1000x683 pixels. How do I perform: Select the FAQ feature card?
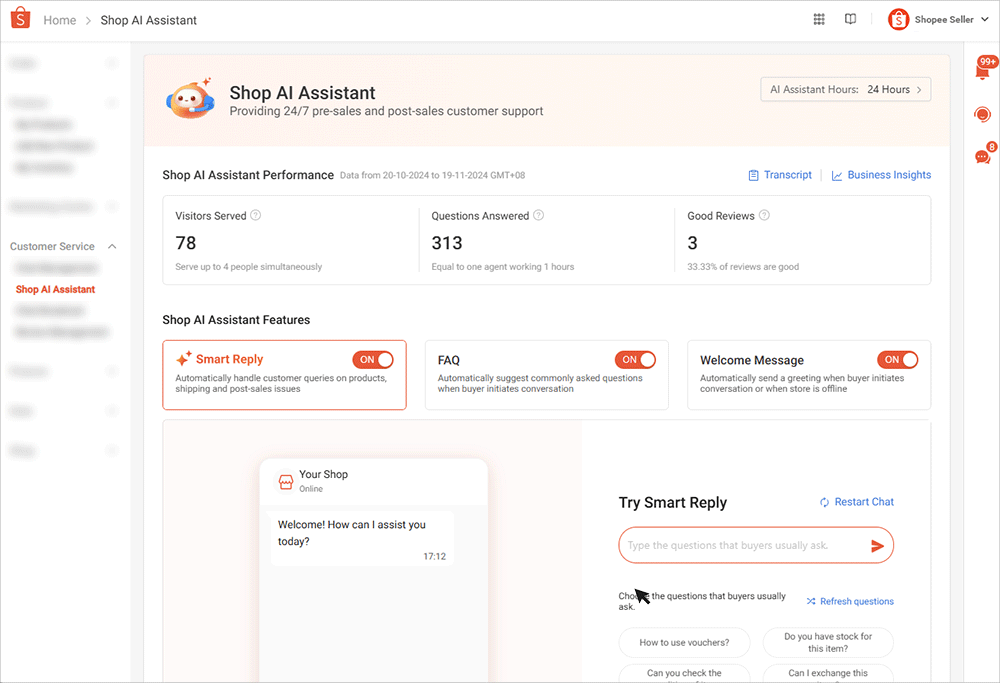pyautogui.click(x=547, y=375)
